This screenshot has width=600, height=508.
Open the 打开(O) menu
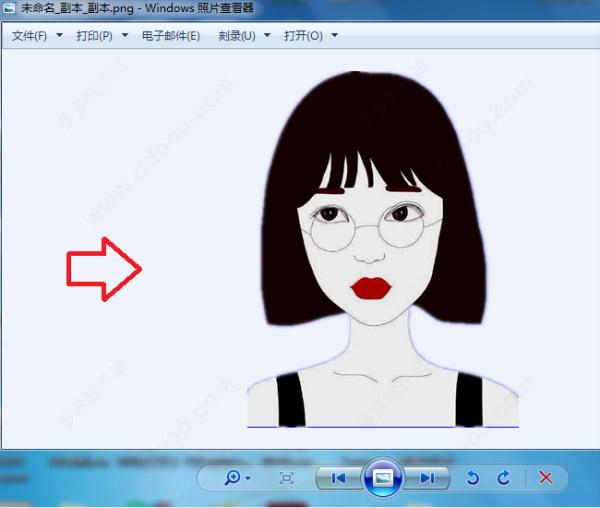coord(303,36)
